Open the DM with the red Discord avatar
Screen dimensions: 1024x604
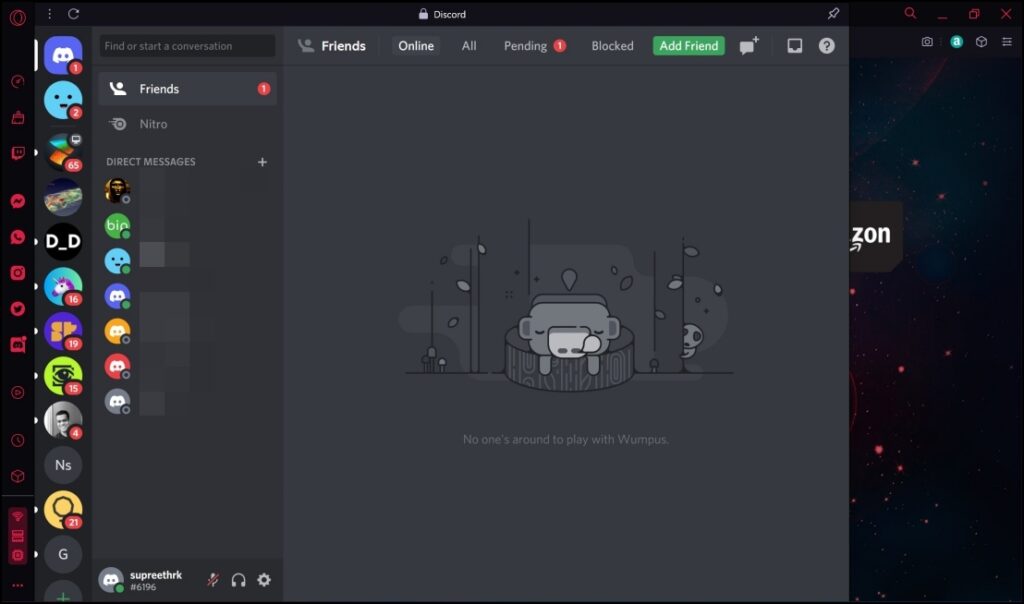point(118,366)
